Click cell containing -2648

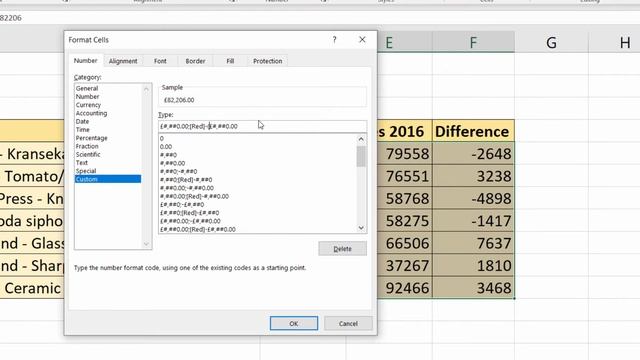click(473, 153)
